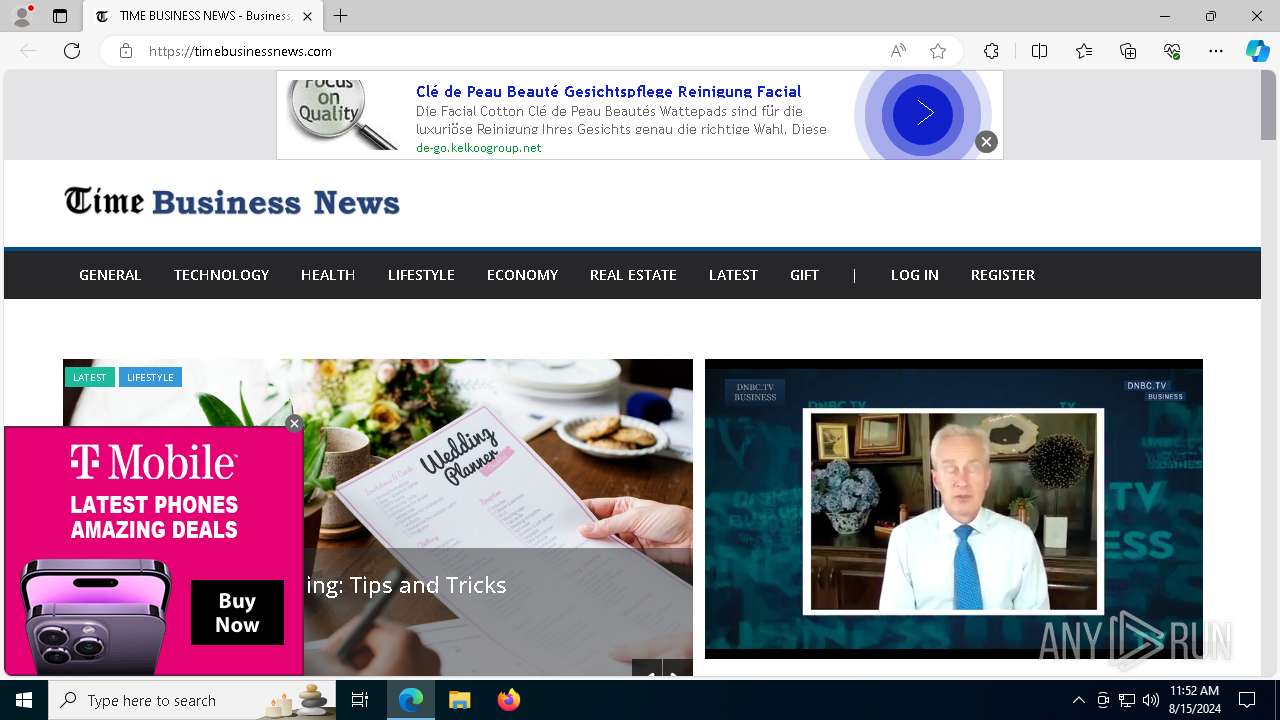Open the notification center
The image size is (1280, 720).
pos(1247,700)
